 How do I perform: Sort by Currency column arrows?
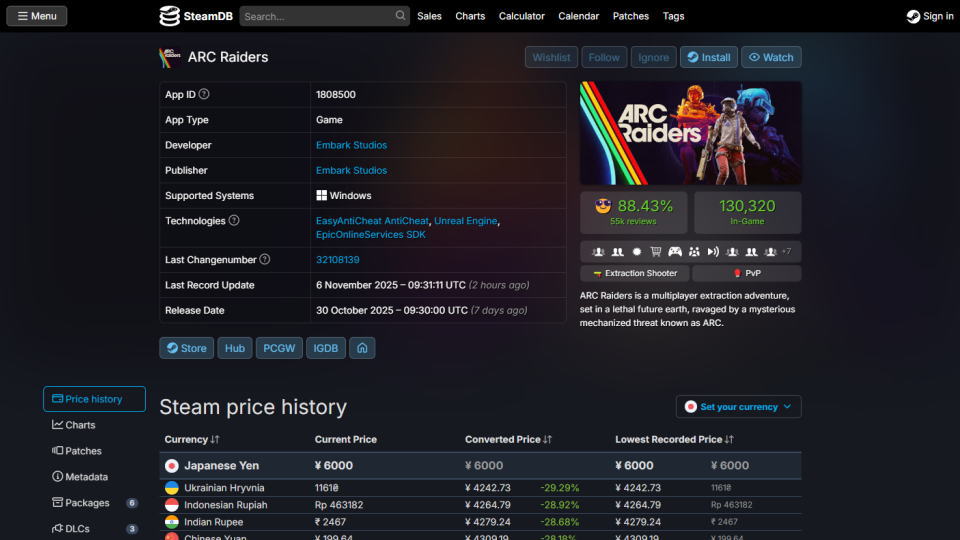click(215, 440)
